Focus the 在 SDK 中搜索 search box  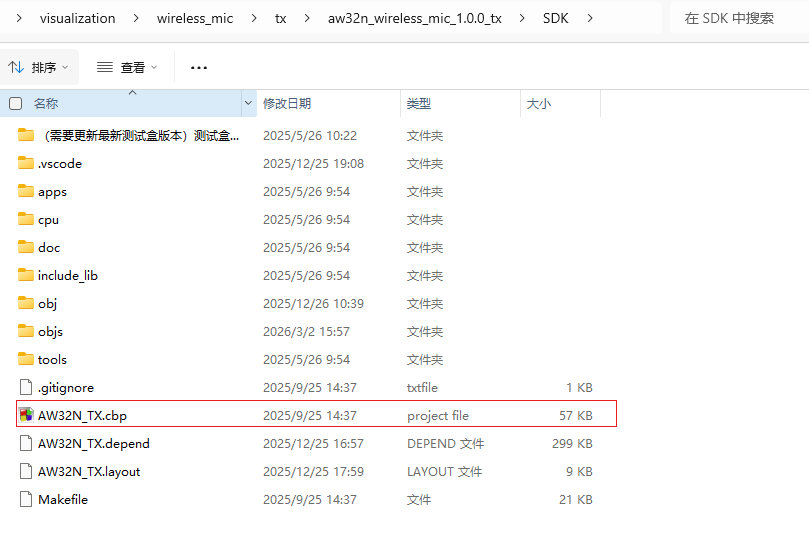[739, 19]
